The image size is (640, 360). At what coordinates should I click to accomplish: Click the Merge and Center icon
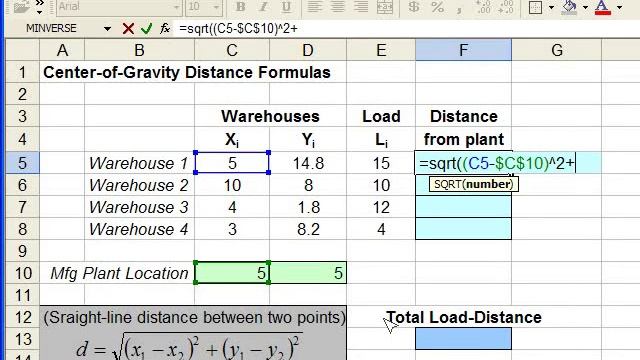(x=384, y=7)
